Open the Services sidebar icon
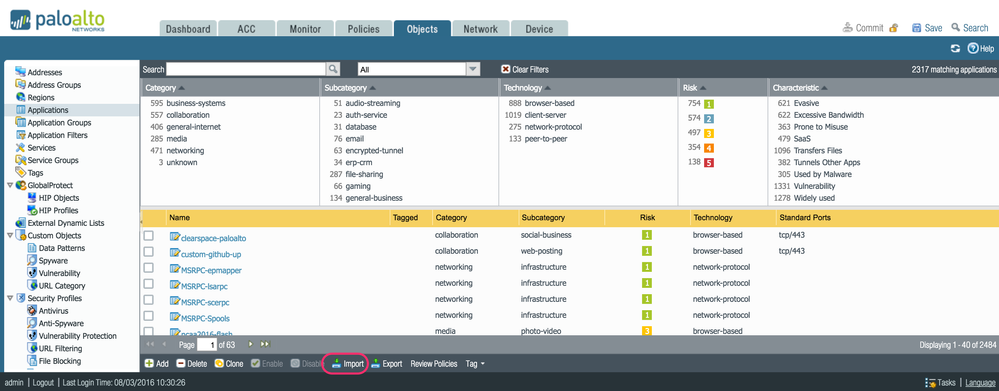This screenshot has height=391, width=999. point(20,148)
